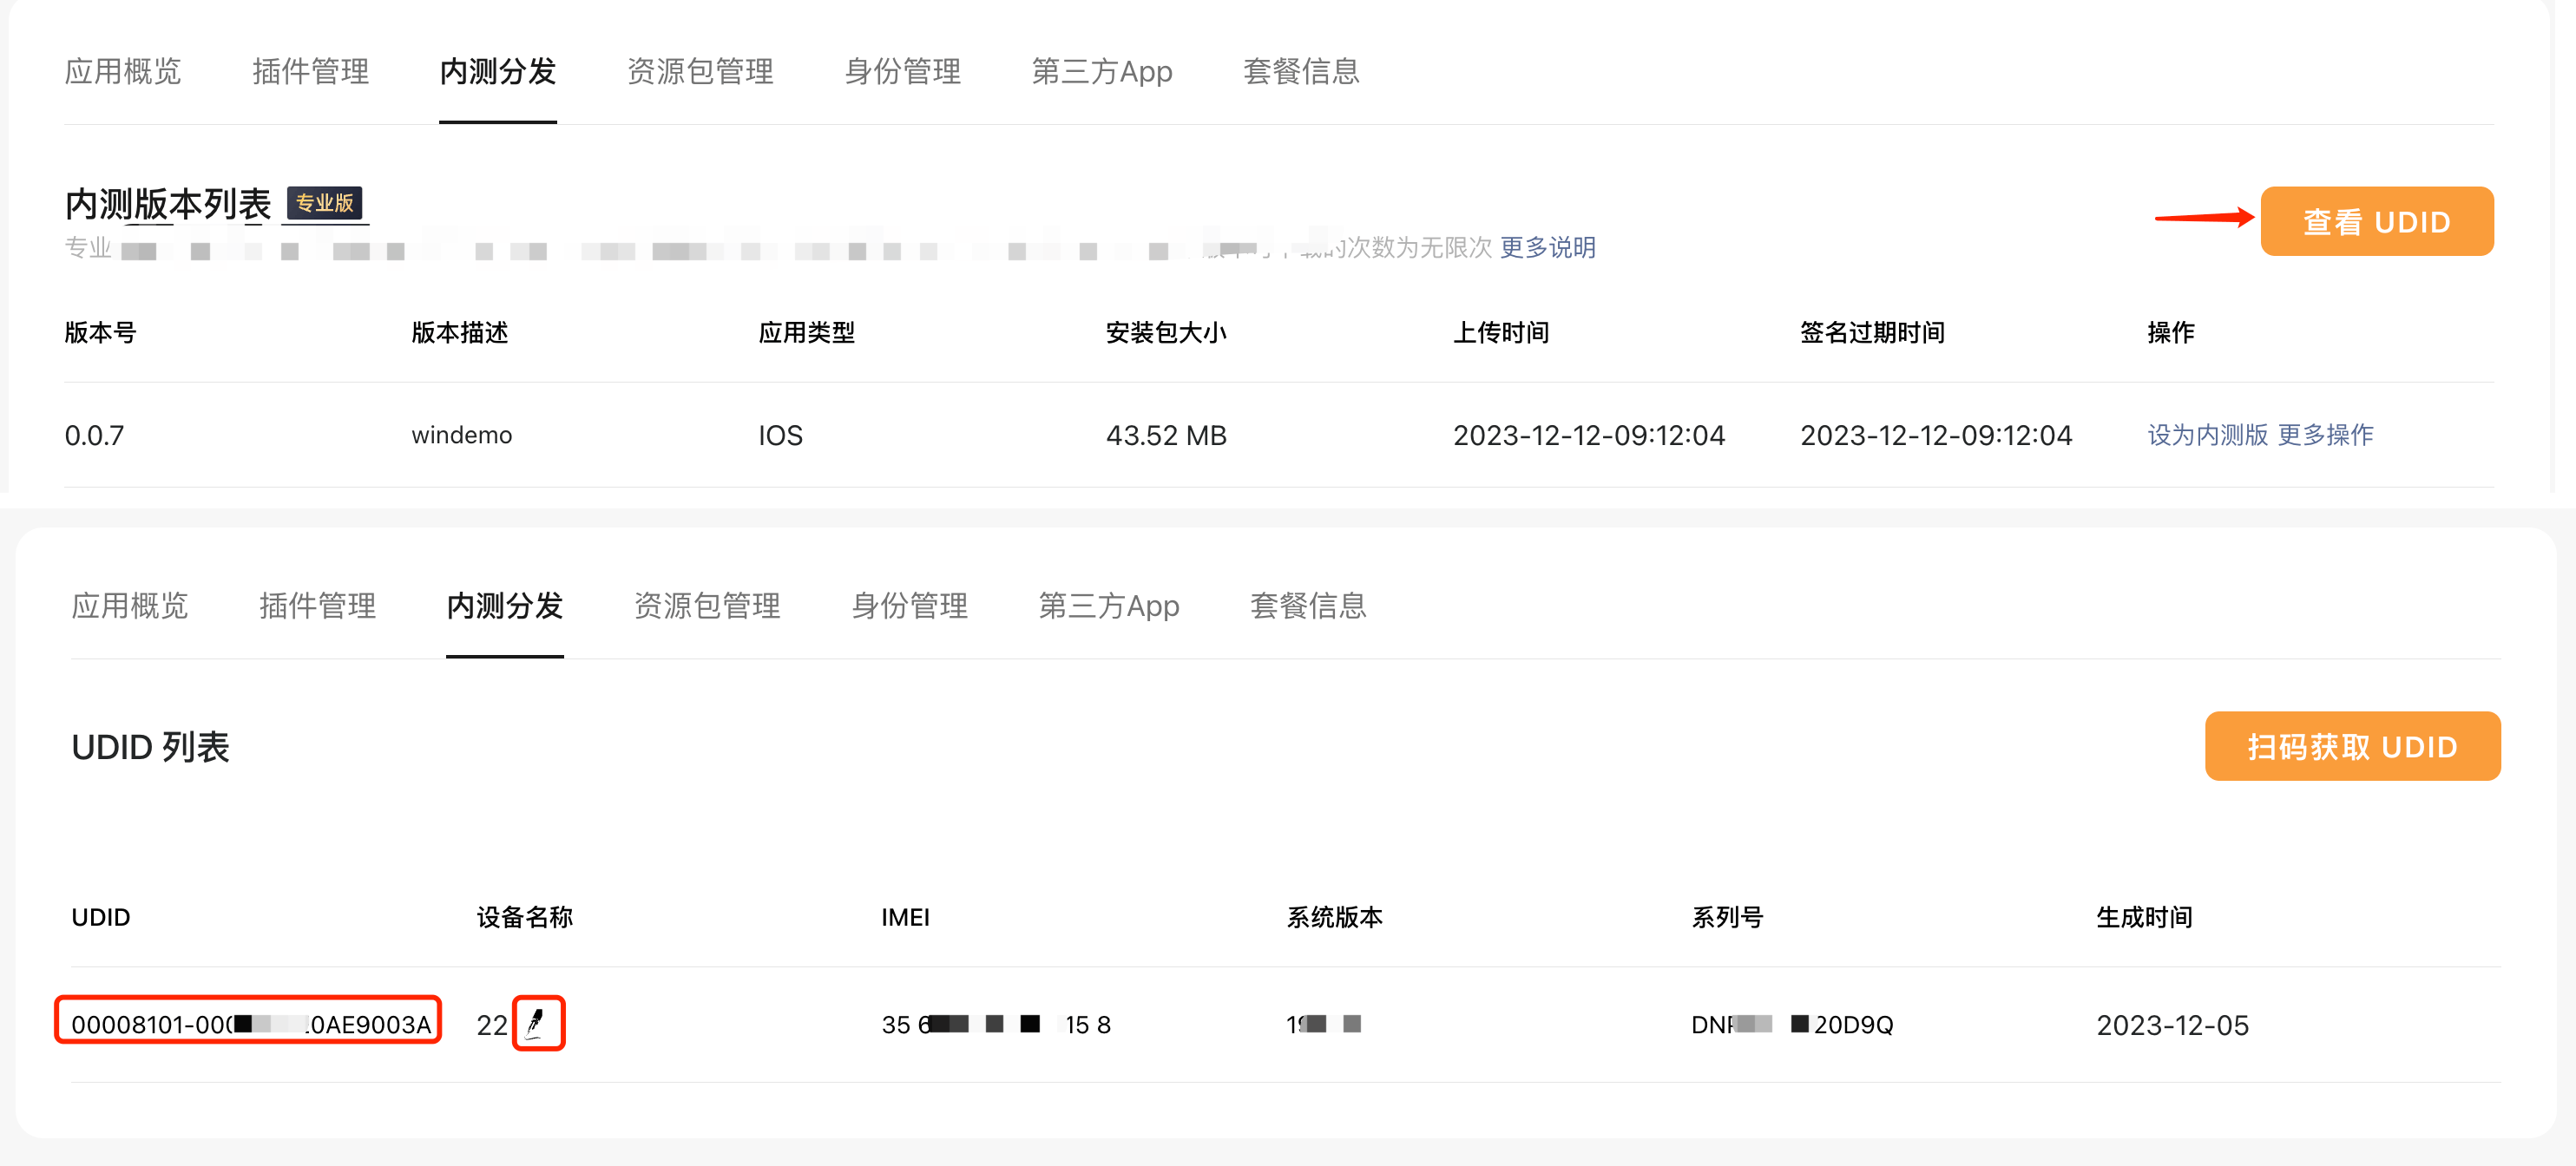Open 更多操作 for version 0.0.7
This screenshot has height=1166, width=2576.
[x=2324, y=435]
